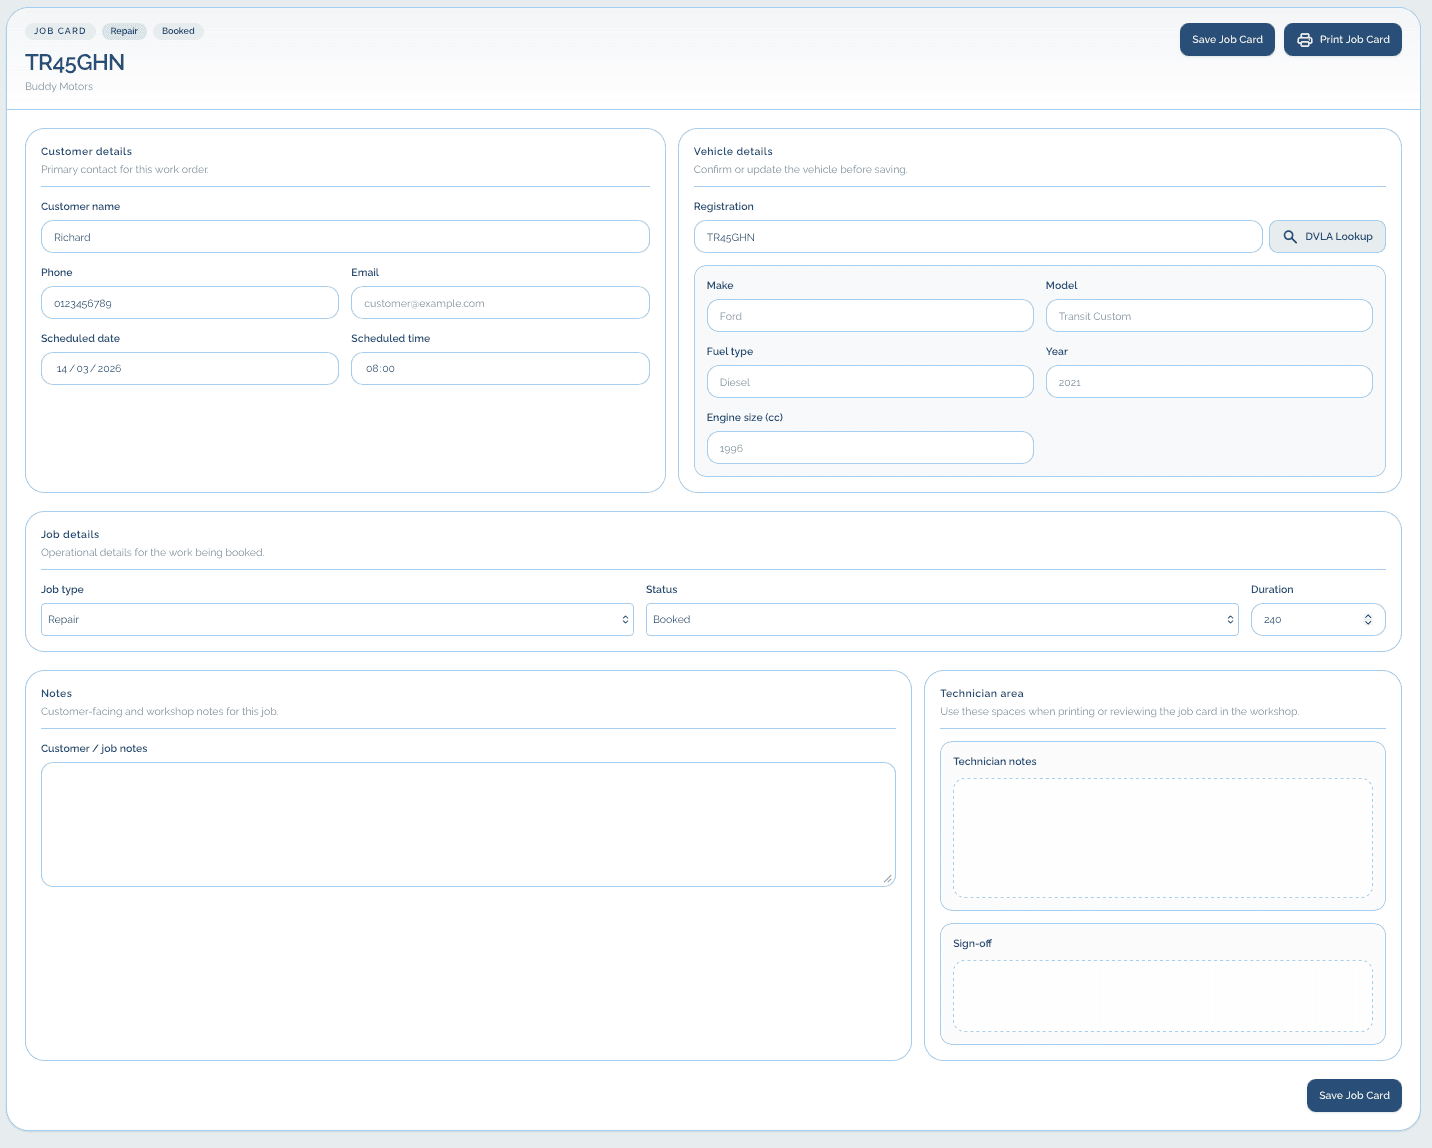Click the Sign-off area box

coord(1162,996)
